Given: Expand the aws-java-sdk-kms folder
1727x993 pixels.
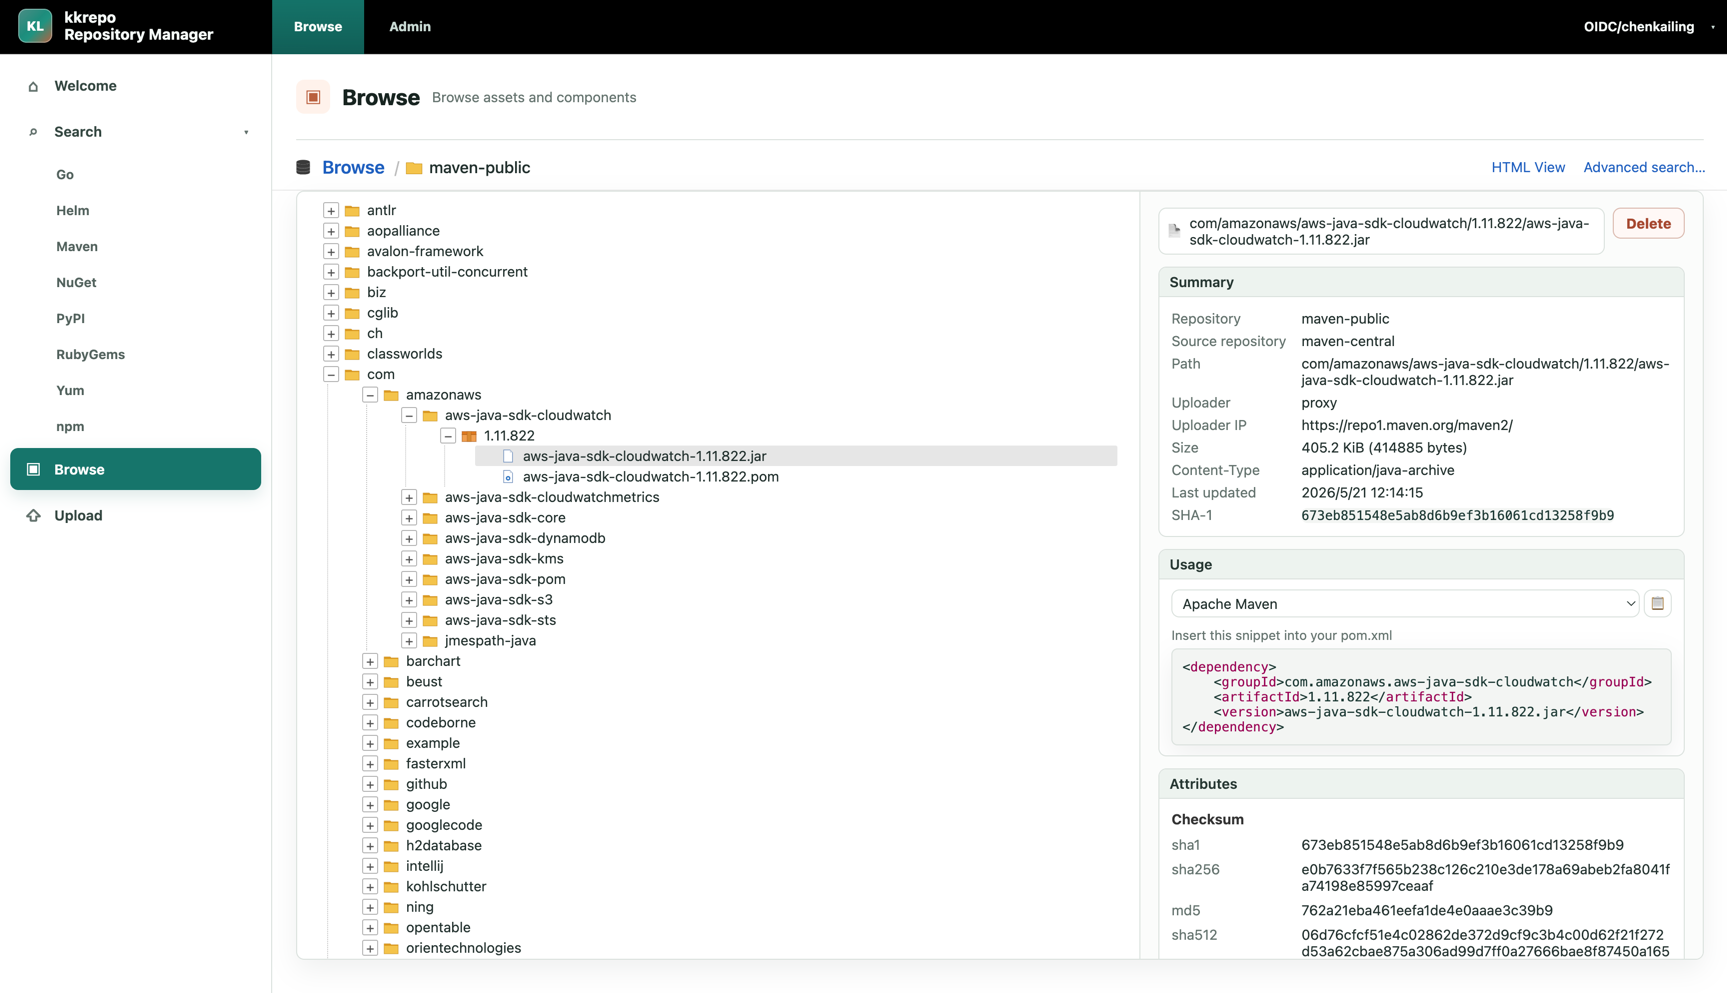Looking at the screenshot, I should 409,559.
